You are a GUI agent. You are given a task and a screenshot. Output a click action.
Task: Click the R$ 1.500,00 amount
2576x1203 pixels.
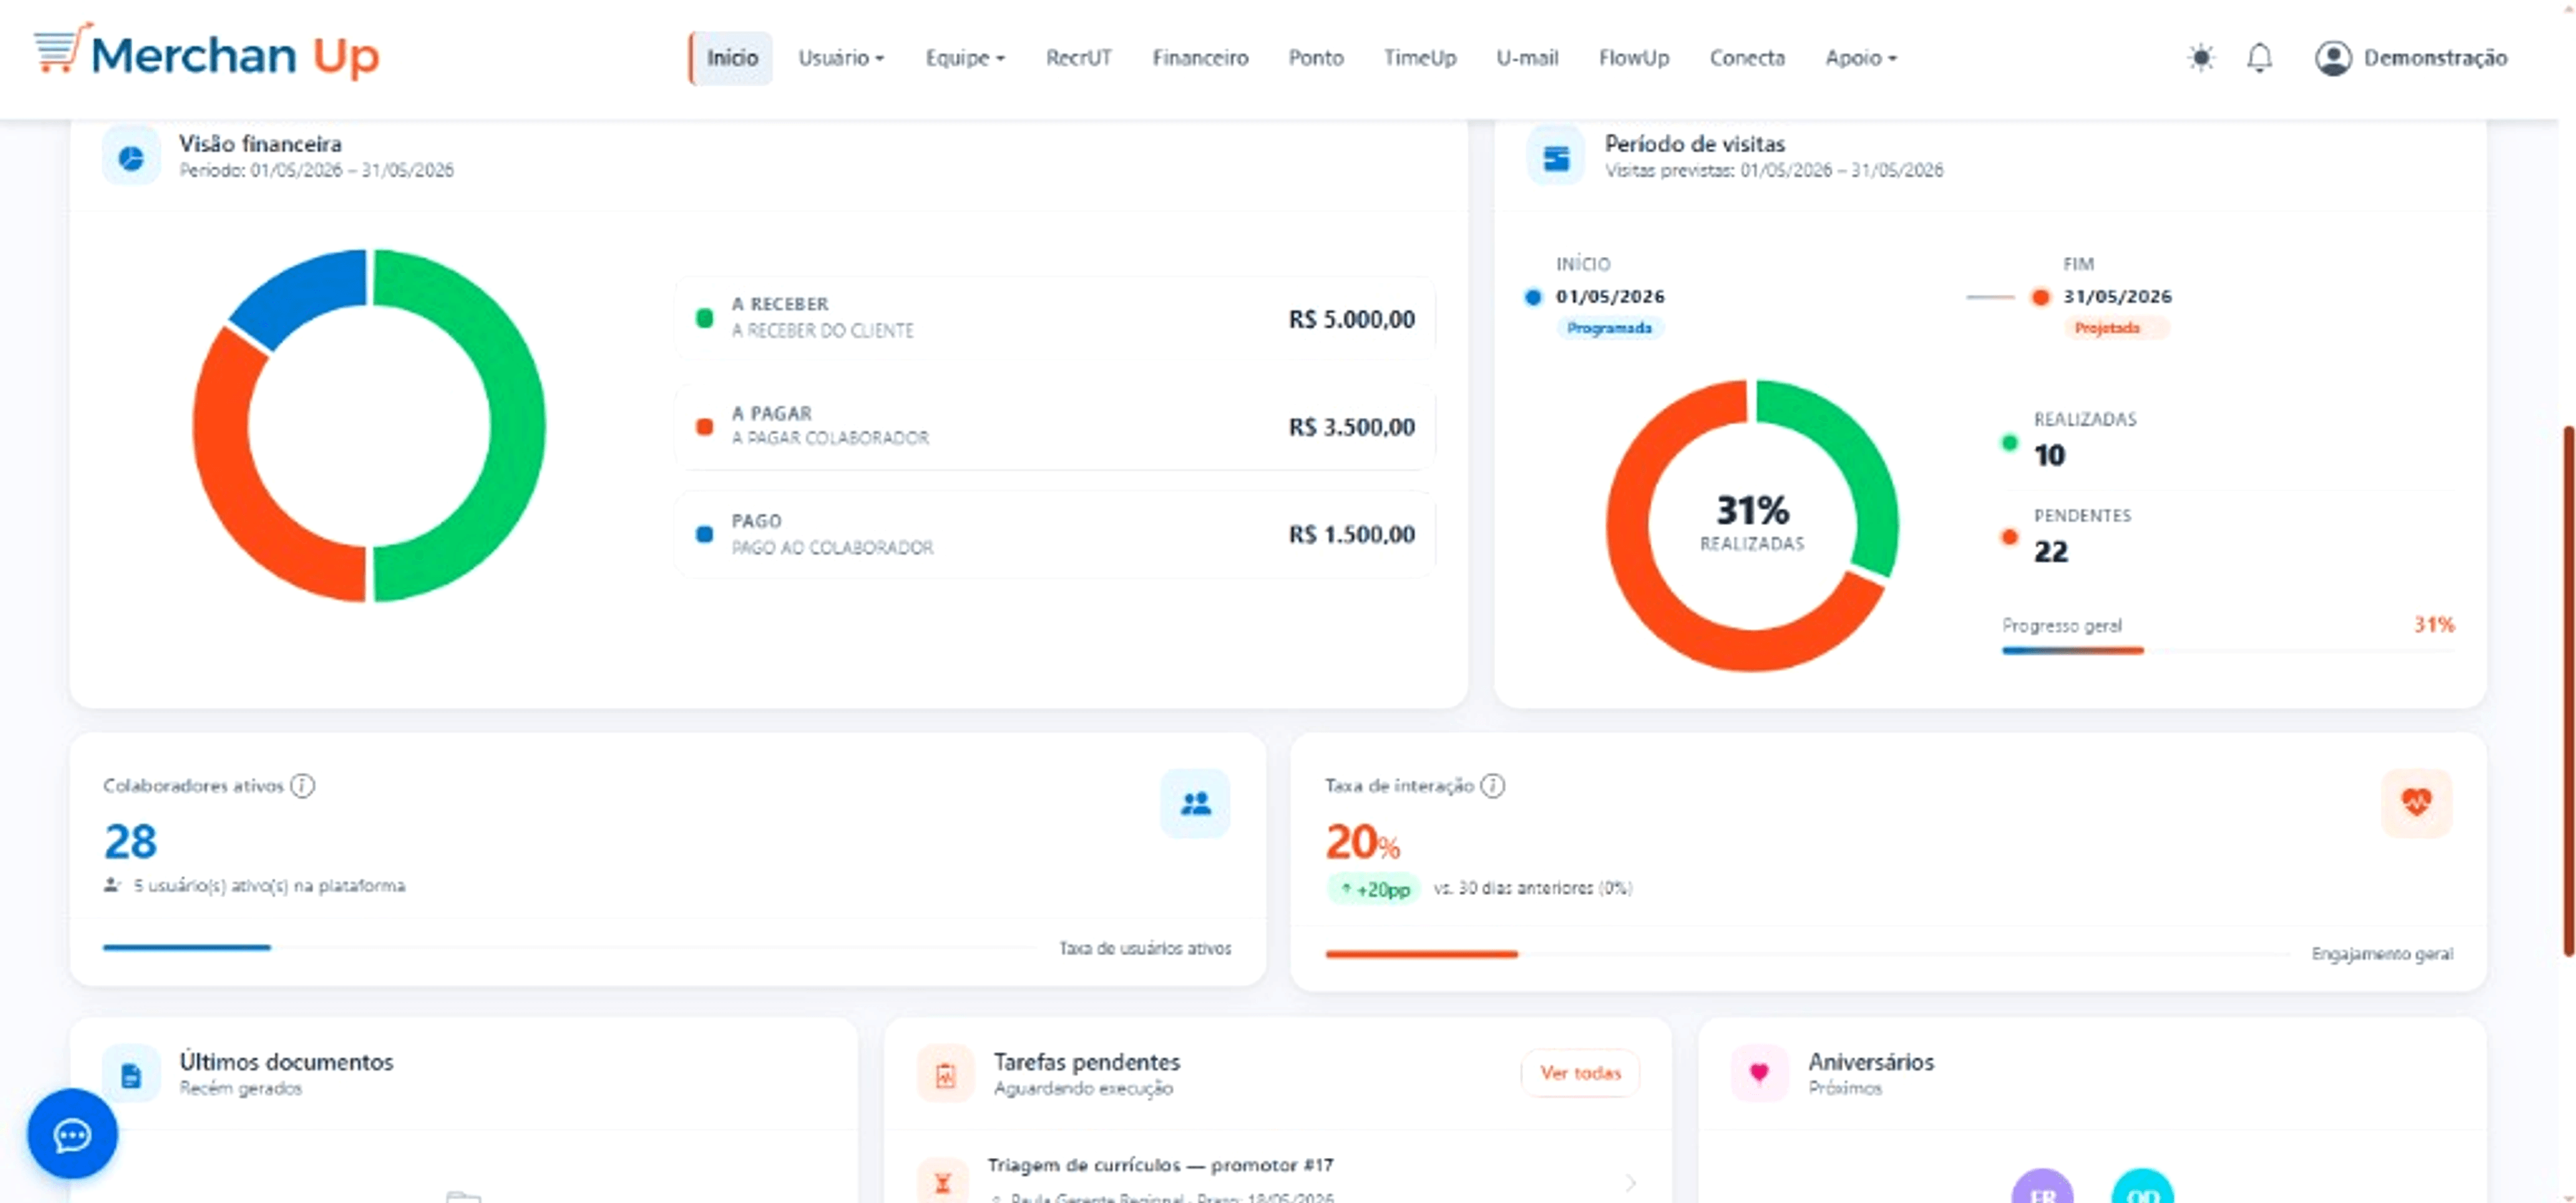[1351, 534]
